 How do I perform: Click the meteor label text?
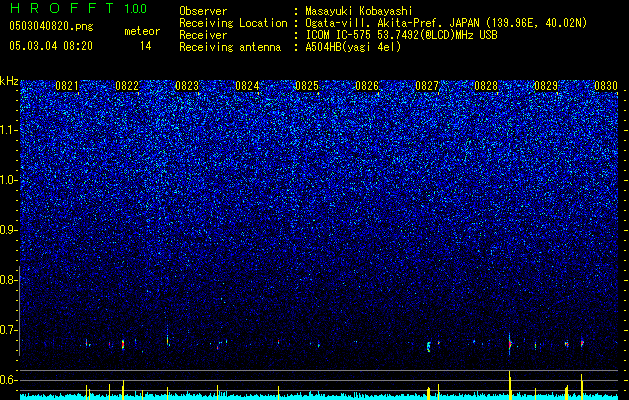pyautogui.click(x=142, y=31)
